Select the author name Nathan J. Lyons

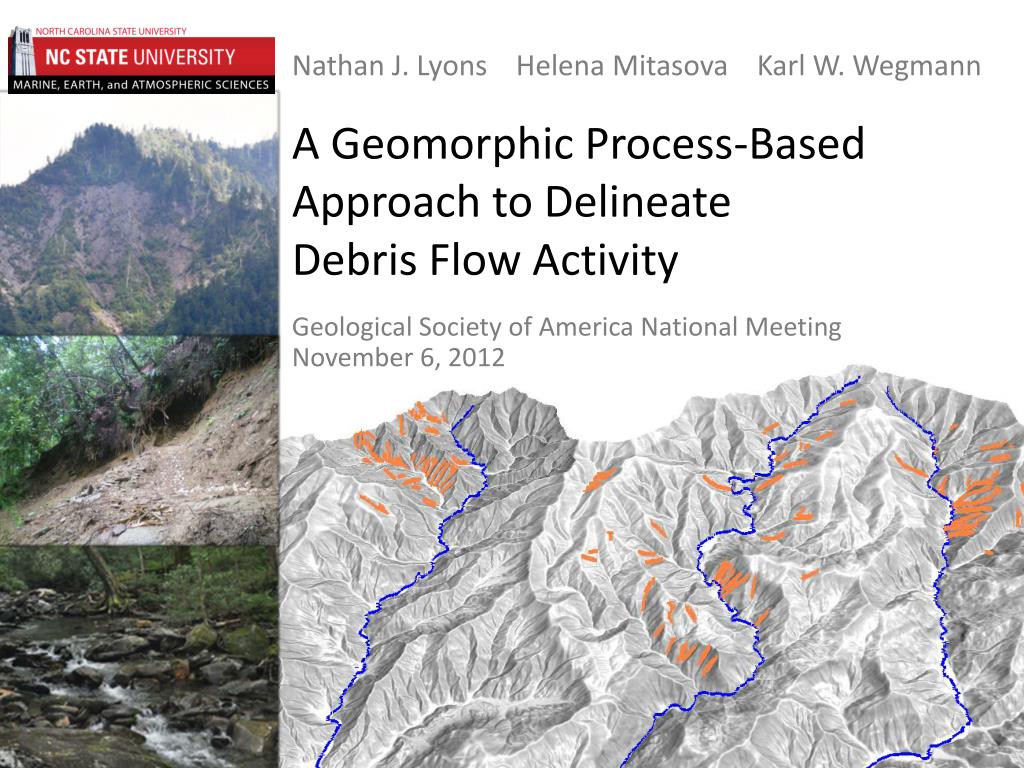[389, 66]
